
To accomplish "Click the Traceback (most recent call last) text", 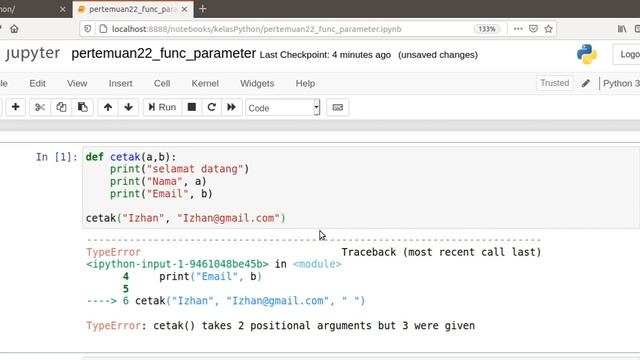I will coord(441,252).
